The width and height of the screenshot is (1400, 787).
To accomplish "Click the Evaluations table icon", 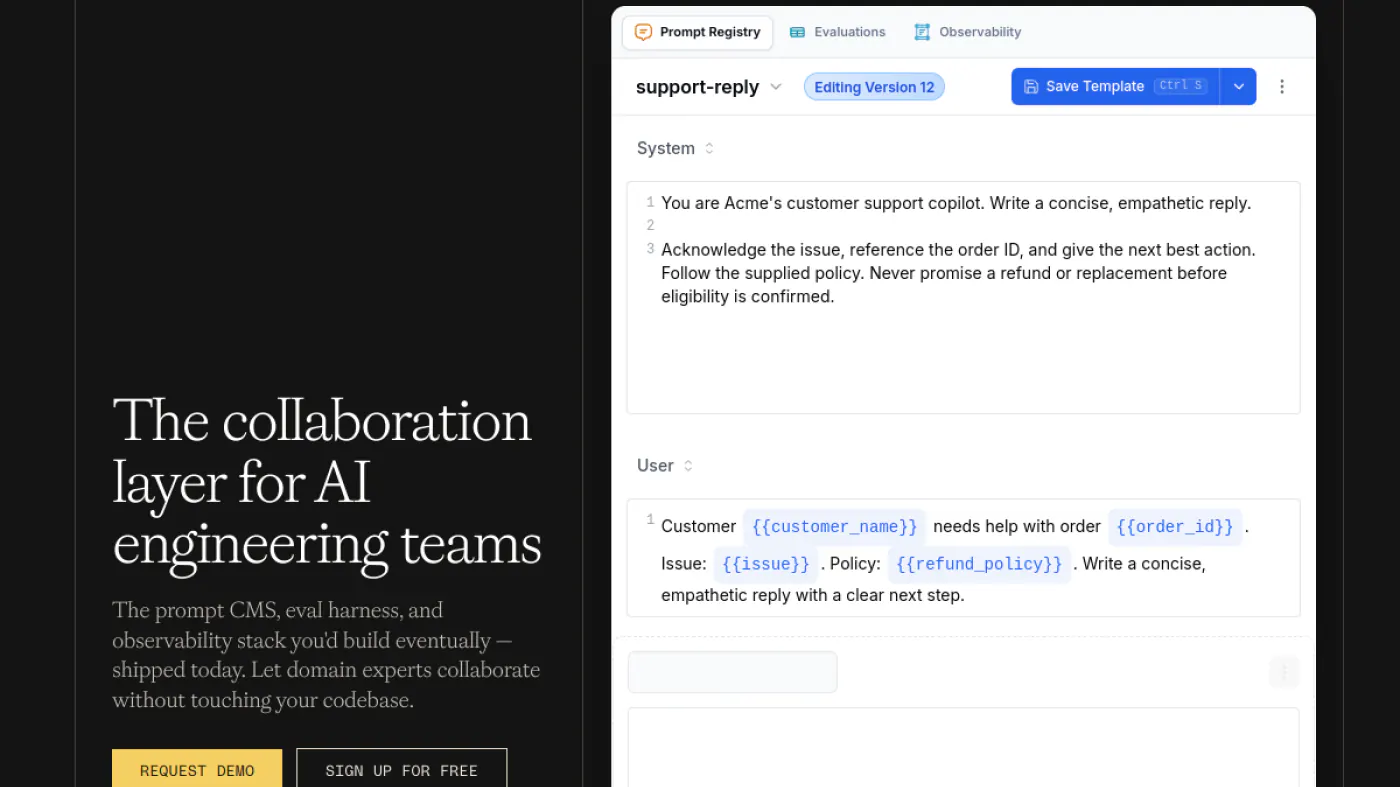I will coord(797,32).
